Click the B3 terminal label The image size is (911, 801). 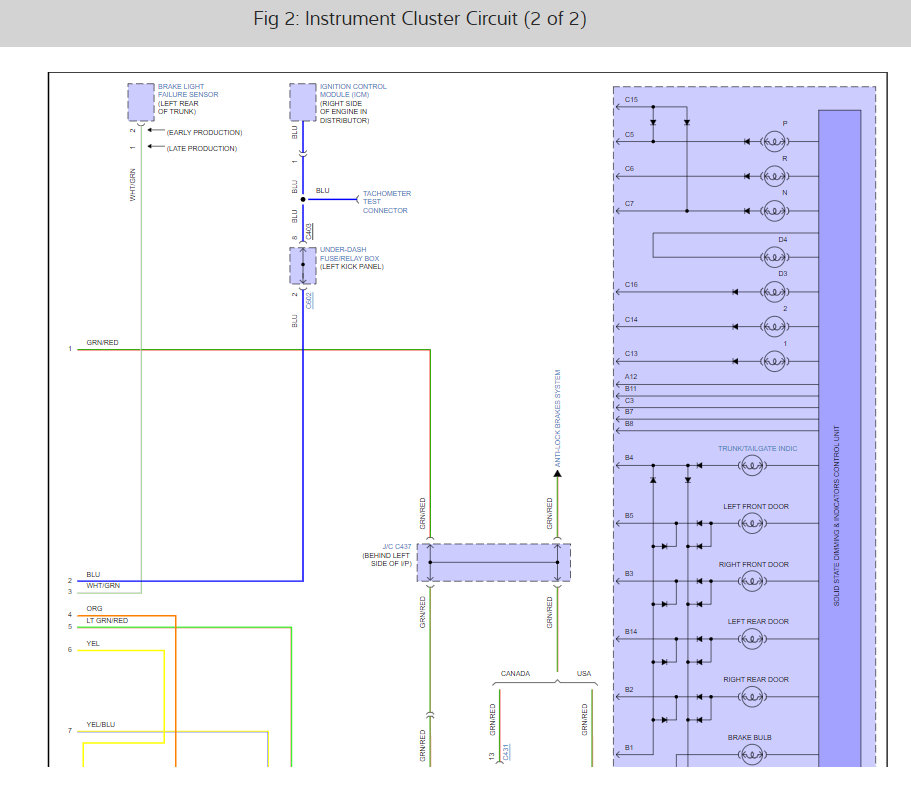629,573
